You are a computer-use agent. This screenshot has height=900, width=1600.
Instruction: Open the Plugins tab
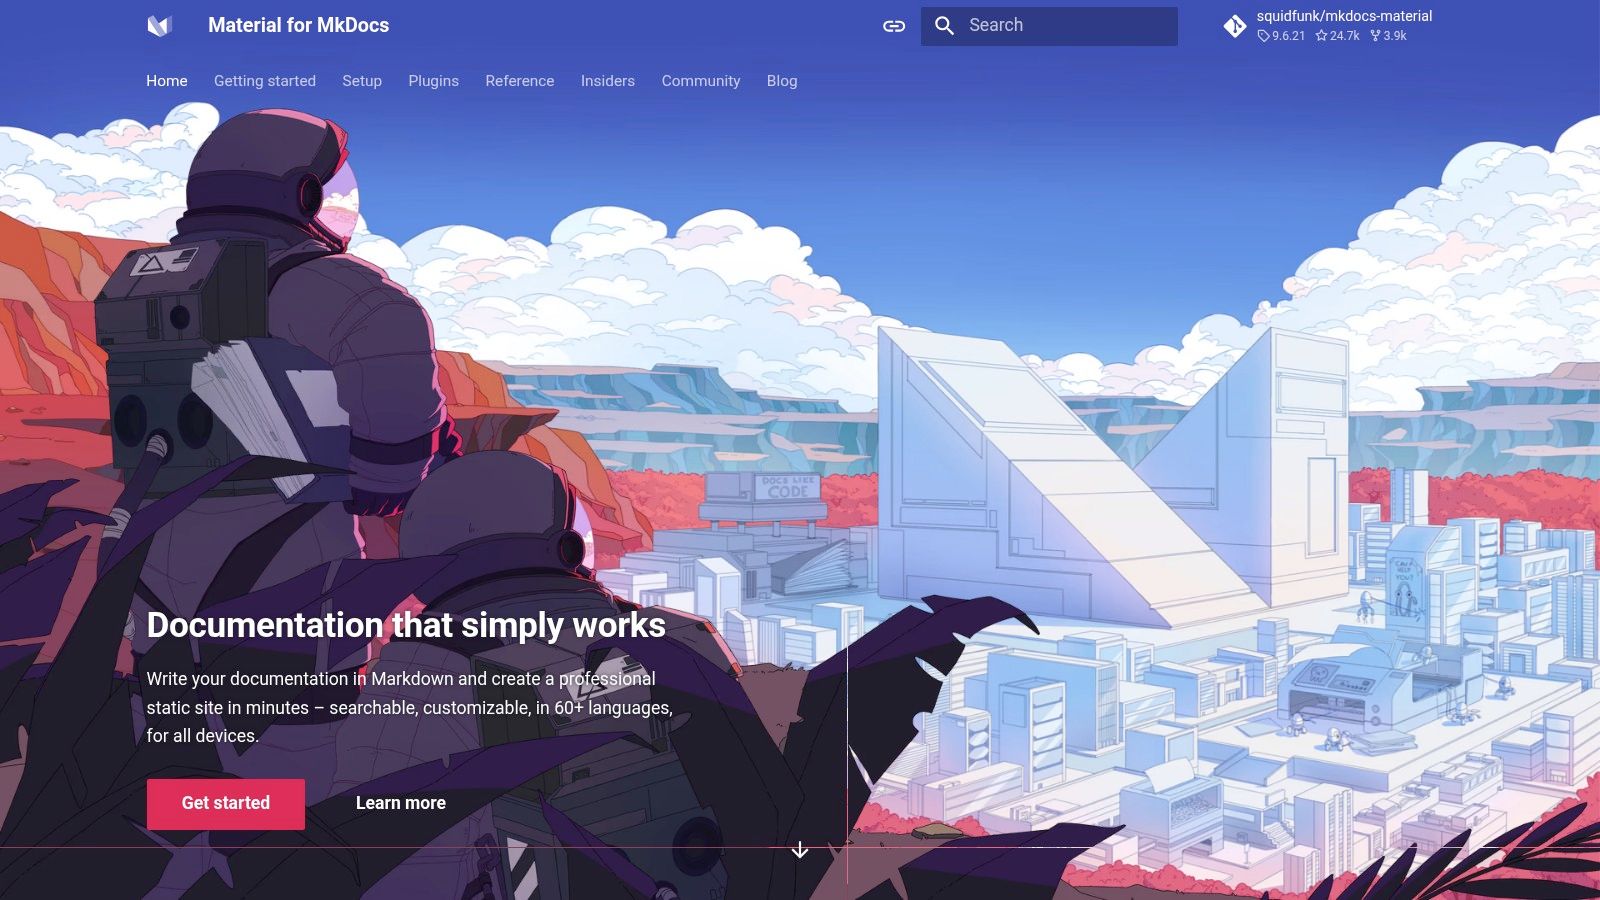tap(433, 81)
